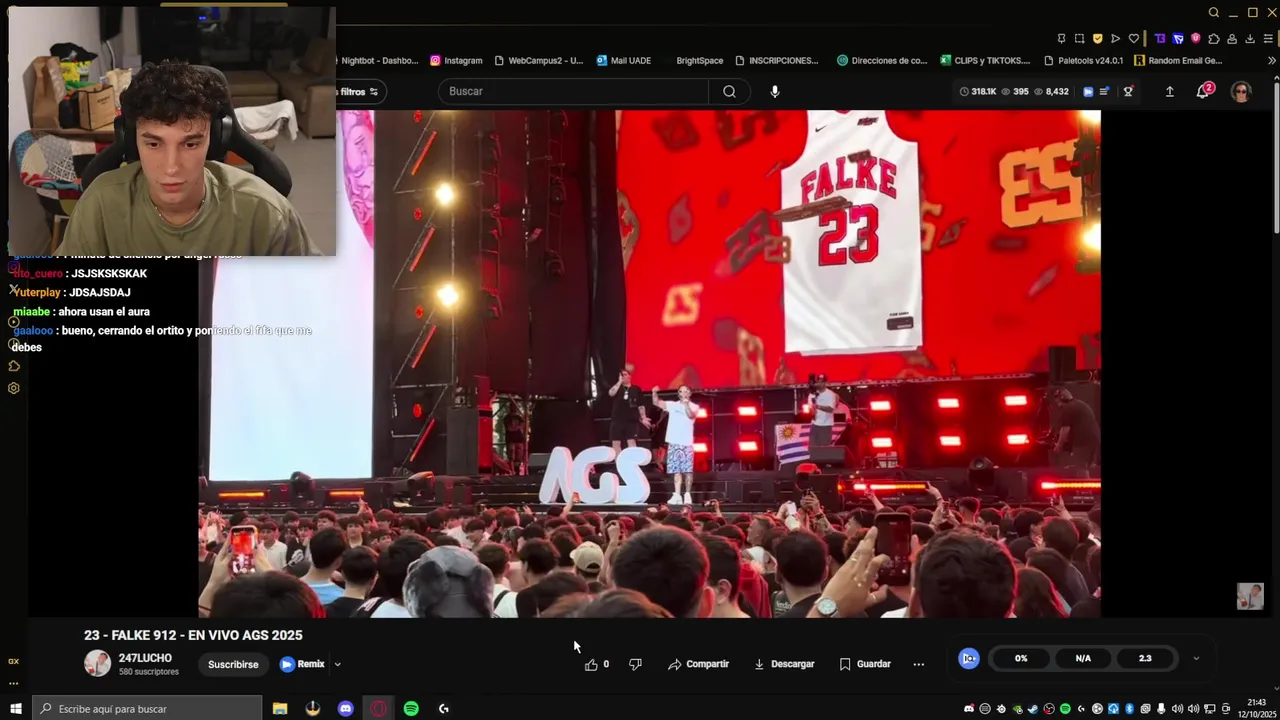The height and width of the screenshot is (720, 1280).
Task: Open the Mail UADE bookmark
Action: 623,60
